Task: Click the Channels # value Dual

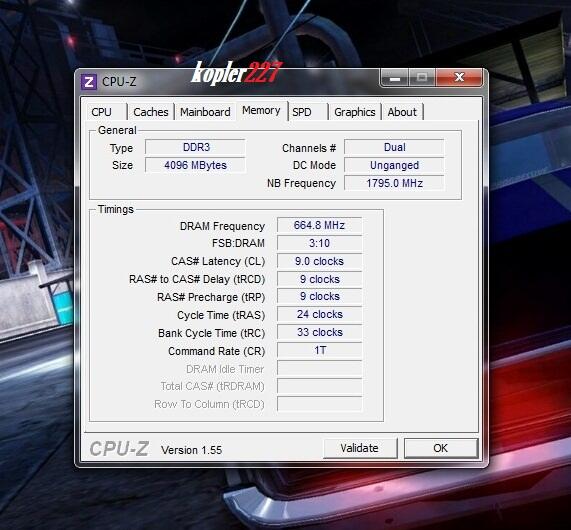Action: 394,147
